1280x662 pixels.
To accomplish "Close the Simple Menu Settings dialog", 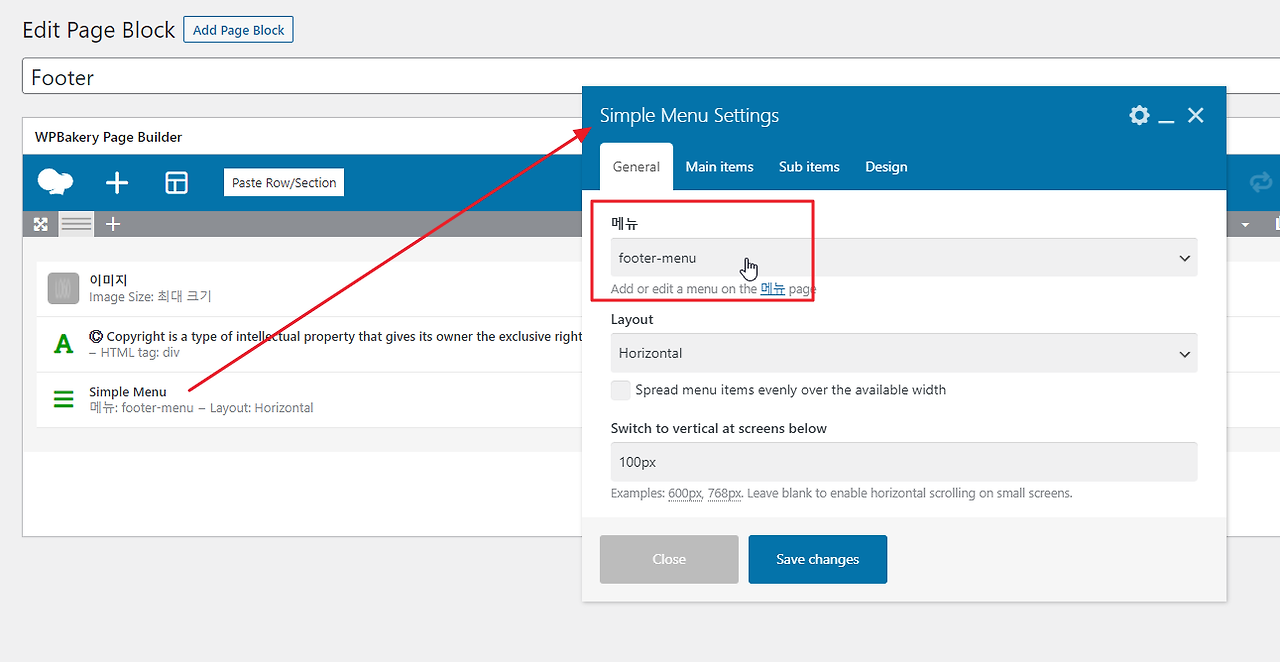I will [x=1195, y=115].
